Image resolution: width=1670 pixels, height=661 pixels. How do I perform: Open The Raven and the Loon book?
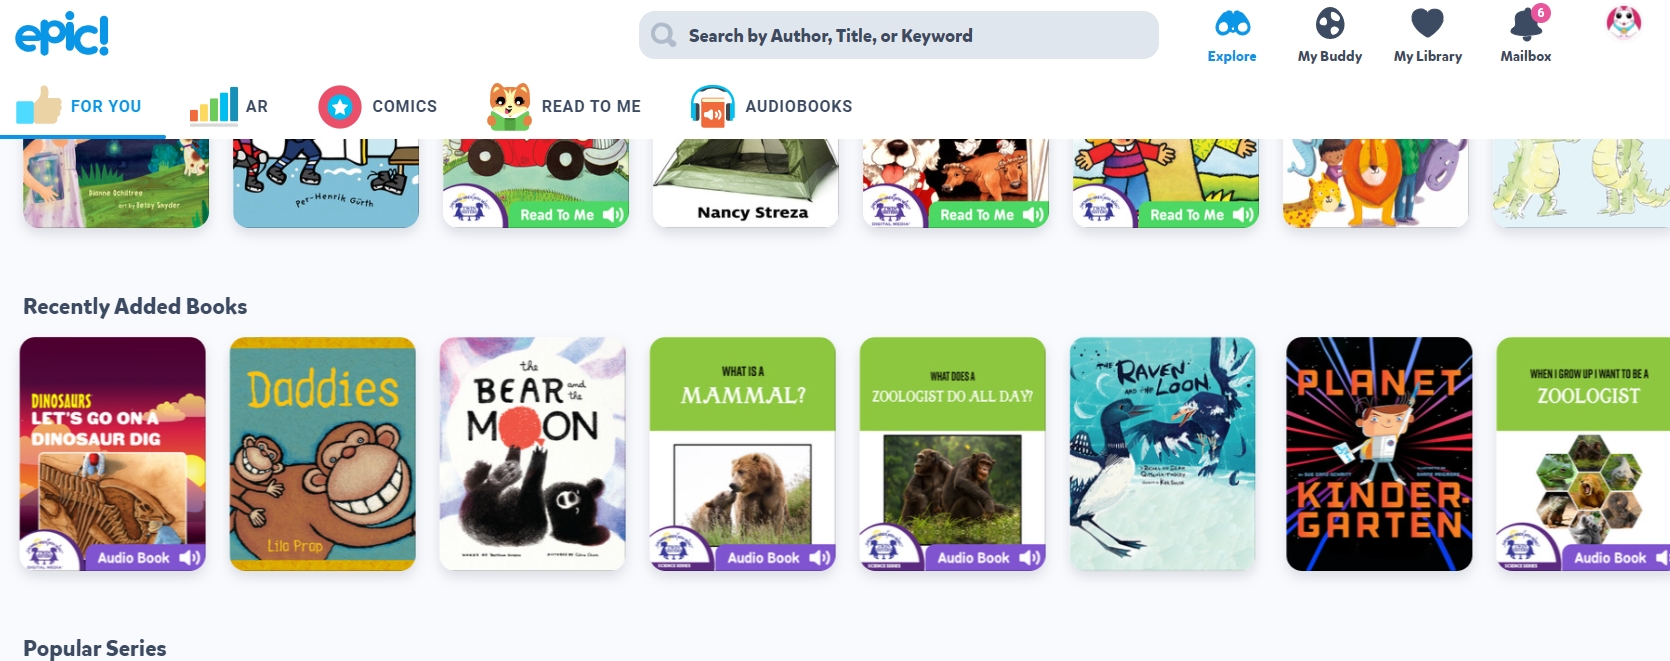1163,454
